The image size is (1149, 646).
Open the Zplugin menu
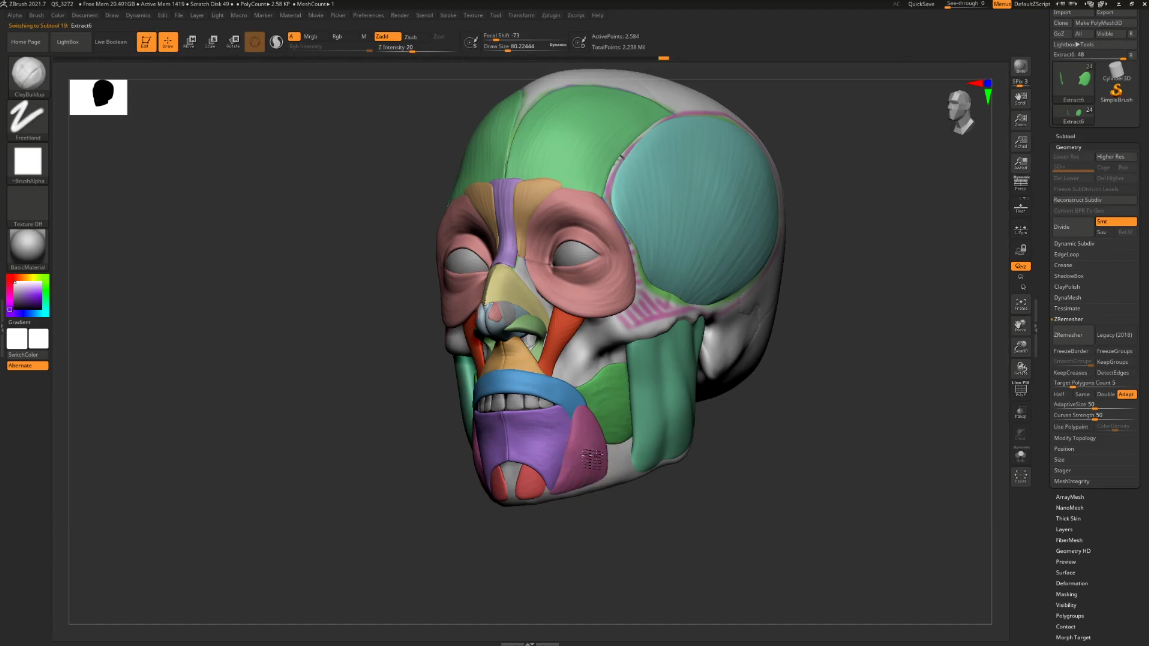click(x=550, y=15)
